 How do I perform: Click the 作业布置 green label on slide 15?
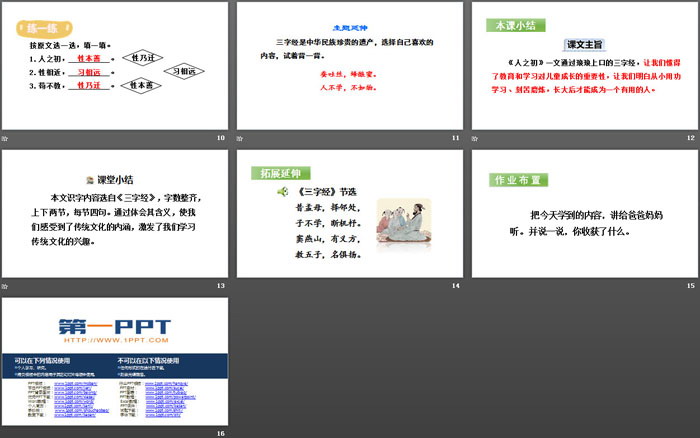pyautogui.click(x=518, y=180)
